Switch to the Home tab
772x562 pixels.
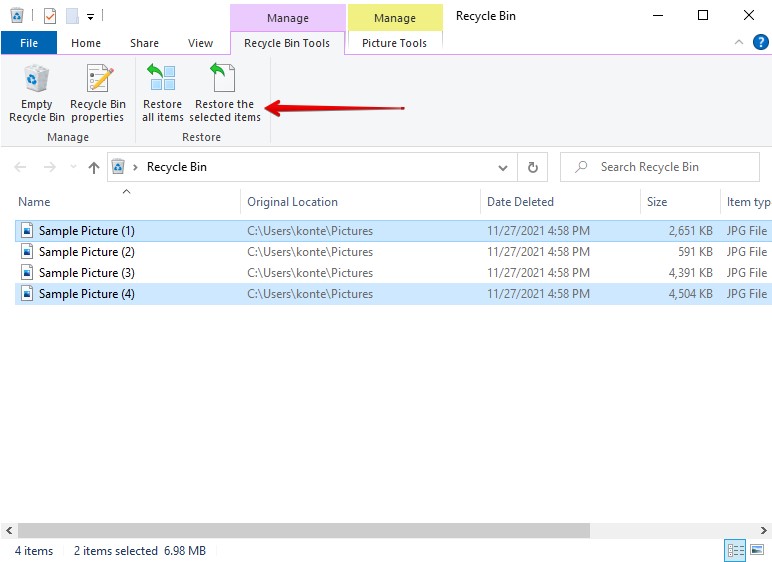86,43
